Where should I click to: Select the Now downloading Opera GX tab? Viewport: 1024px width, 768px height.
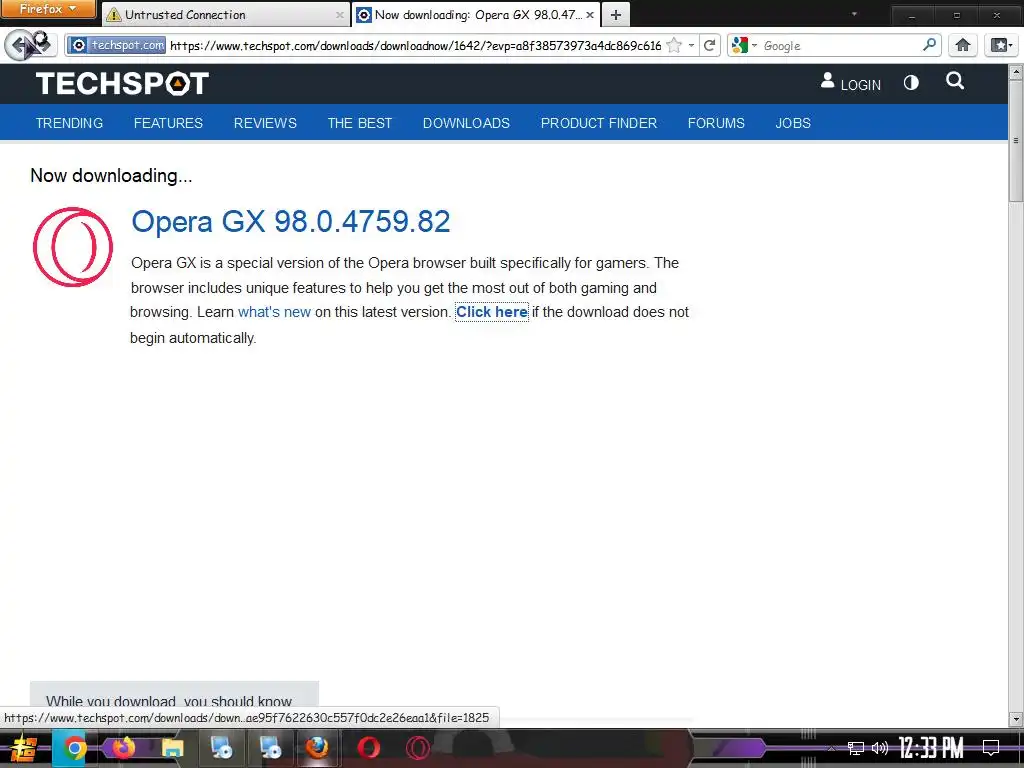(x=475, y=14)
